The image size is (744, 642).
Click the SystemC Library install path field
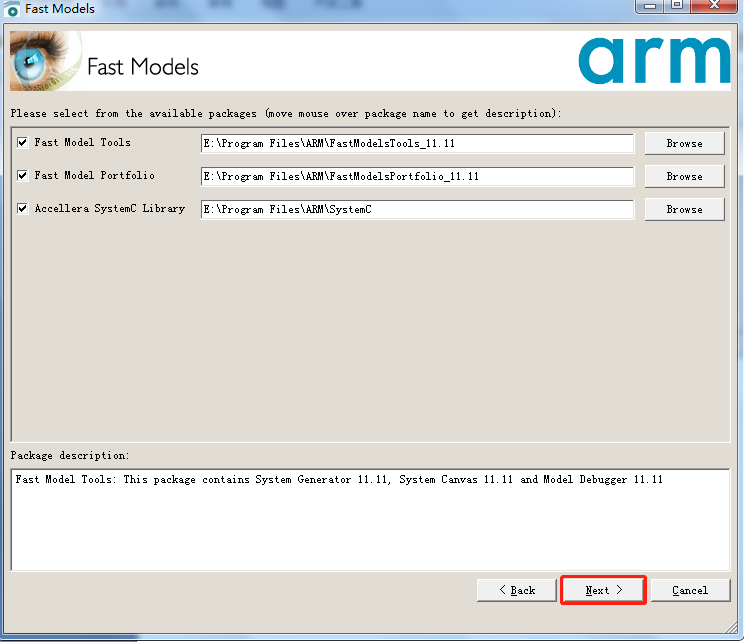417,209
